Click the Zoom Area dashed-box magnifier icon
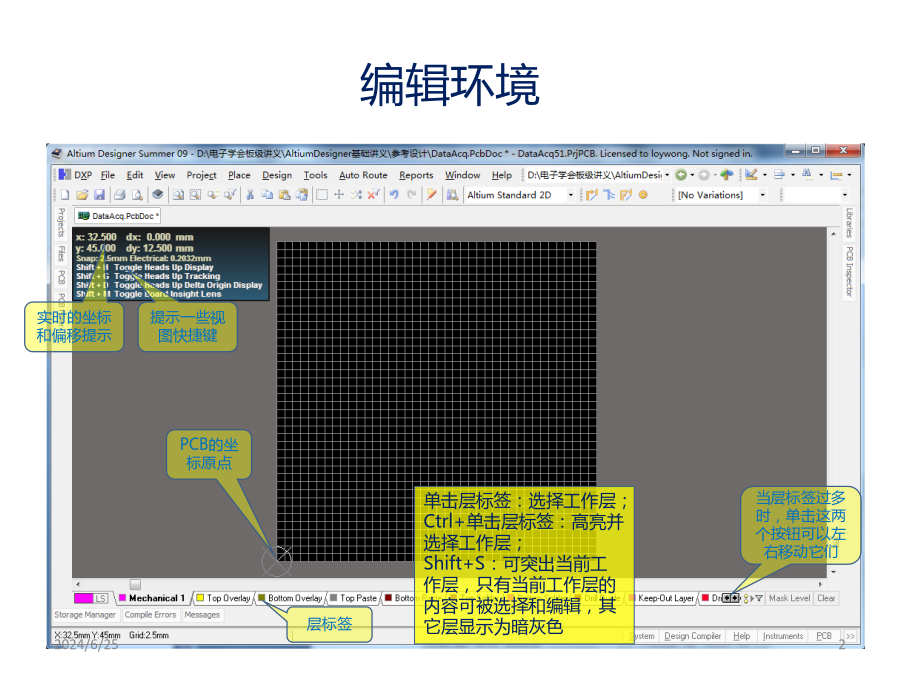 [x=195, y=195]
